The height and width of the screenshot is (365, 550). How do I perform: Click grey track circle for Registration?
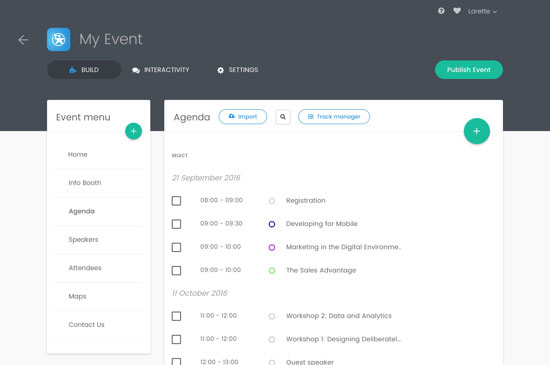pos(272,201)
